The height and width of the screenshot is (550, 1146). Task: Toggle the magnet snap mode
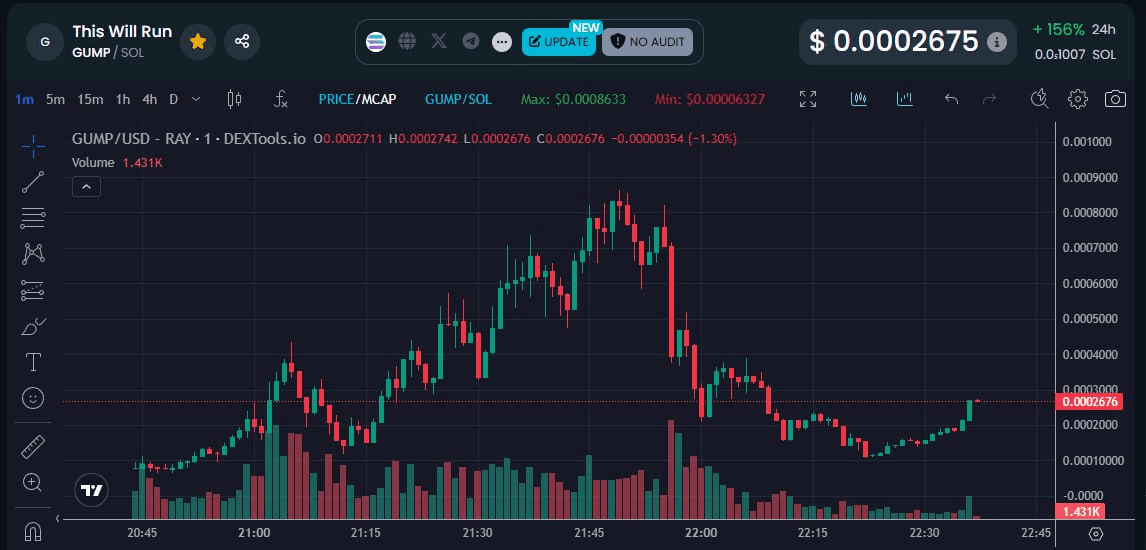coord(33,530)
